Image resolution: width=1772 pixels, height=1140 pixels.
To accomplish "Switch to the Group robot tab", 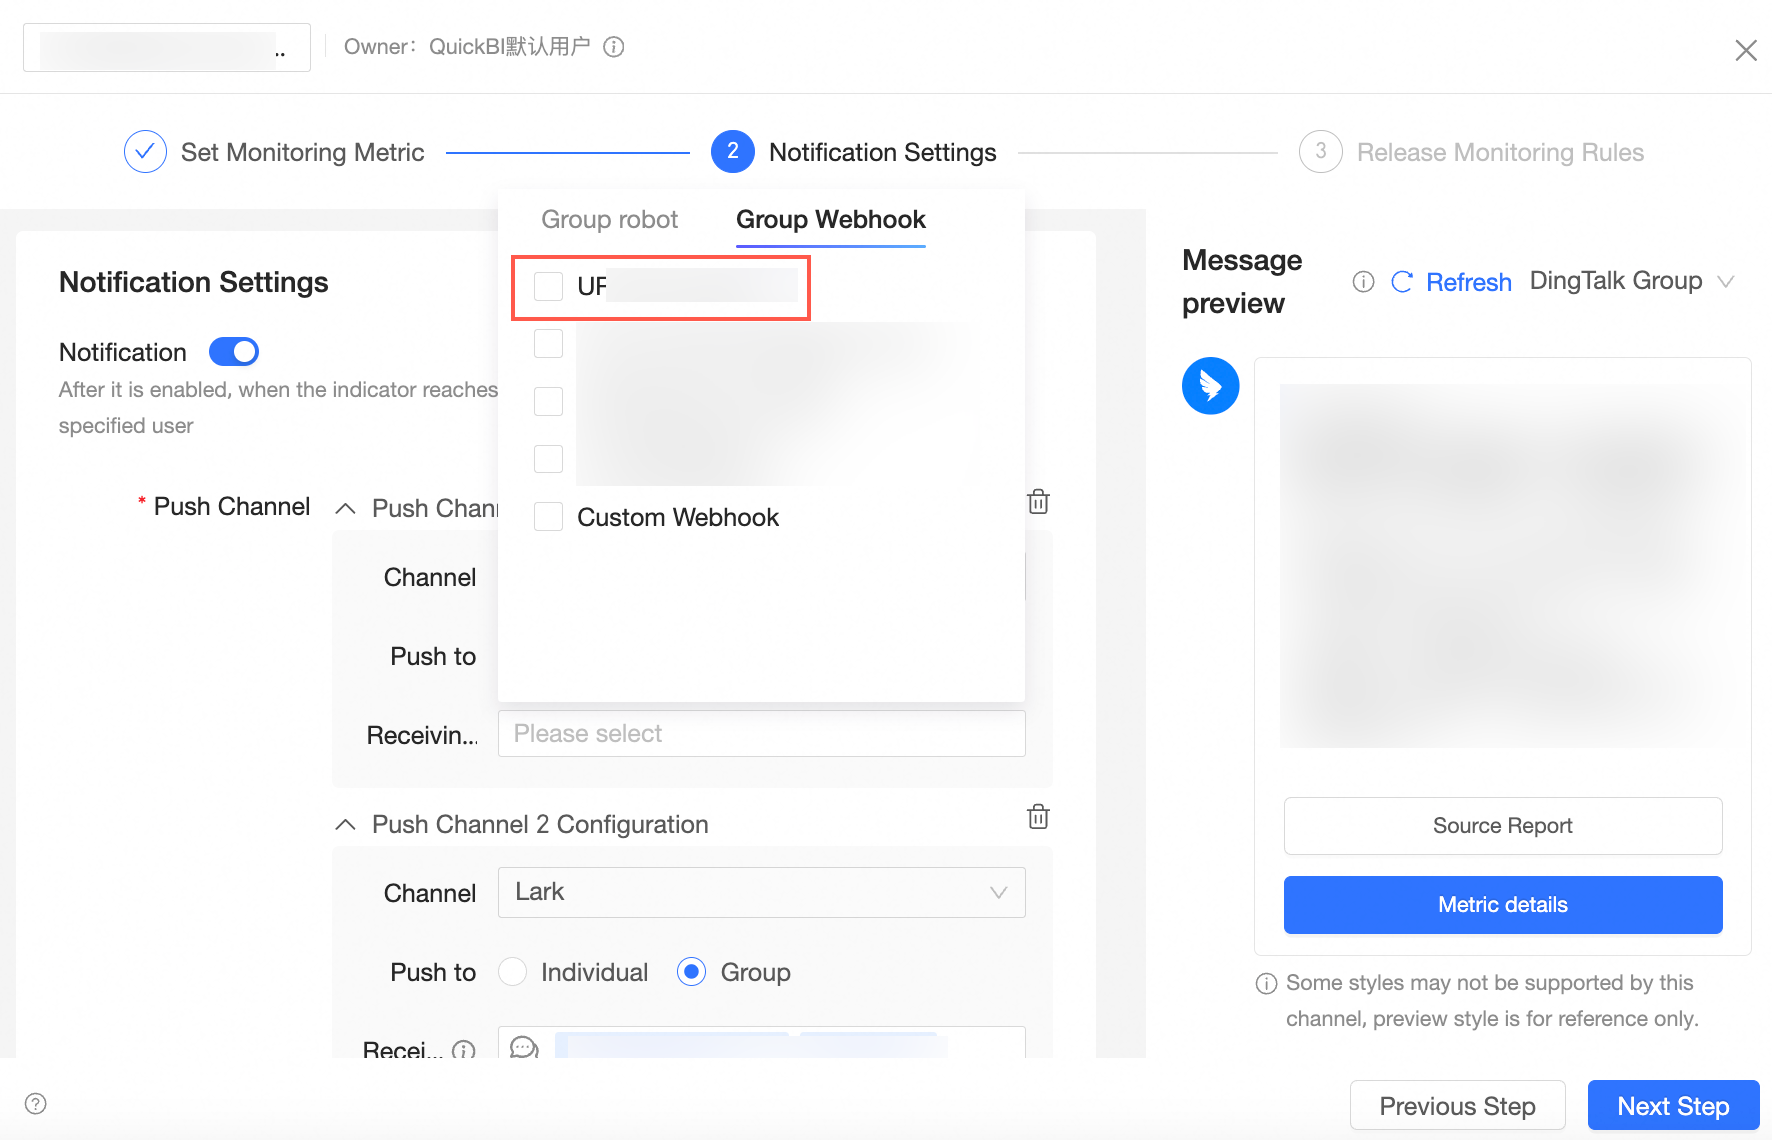I will coord(610,220).
